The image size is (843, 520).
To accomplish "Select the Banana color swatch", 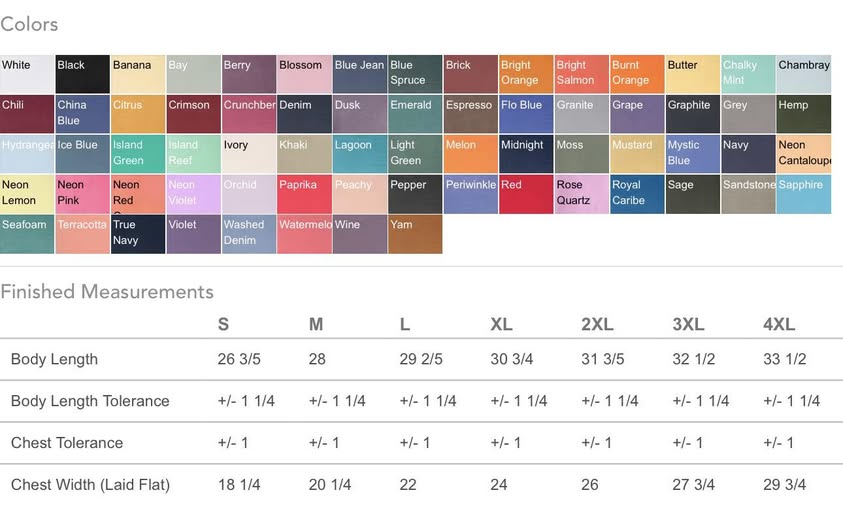I will point(138,74).
